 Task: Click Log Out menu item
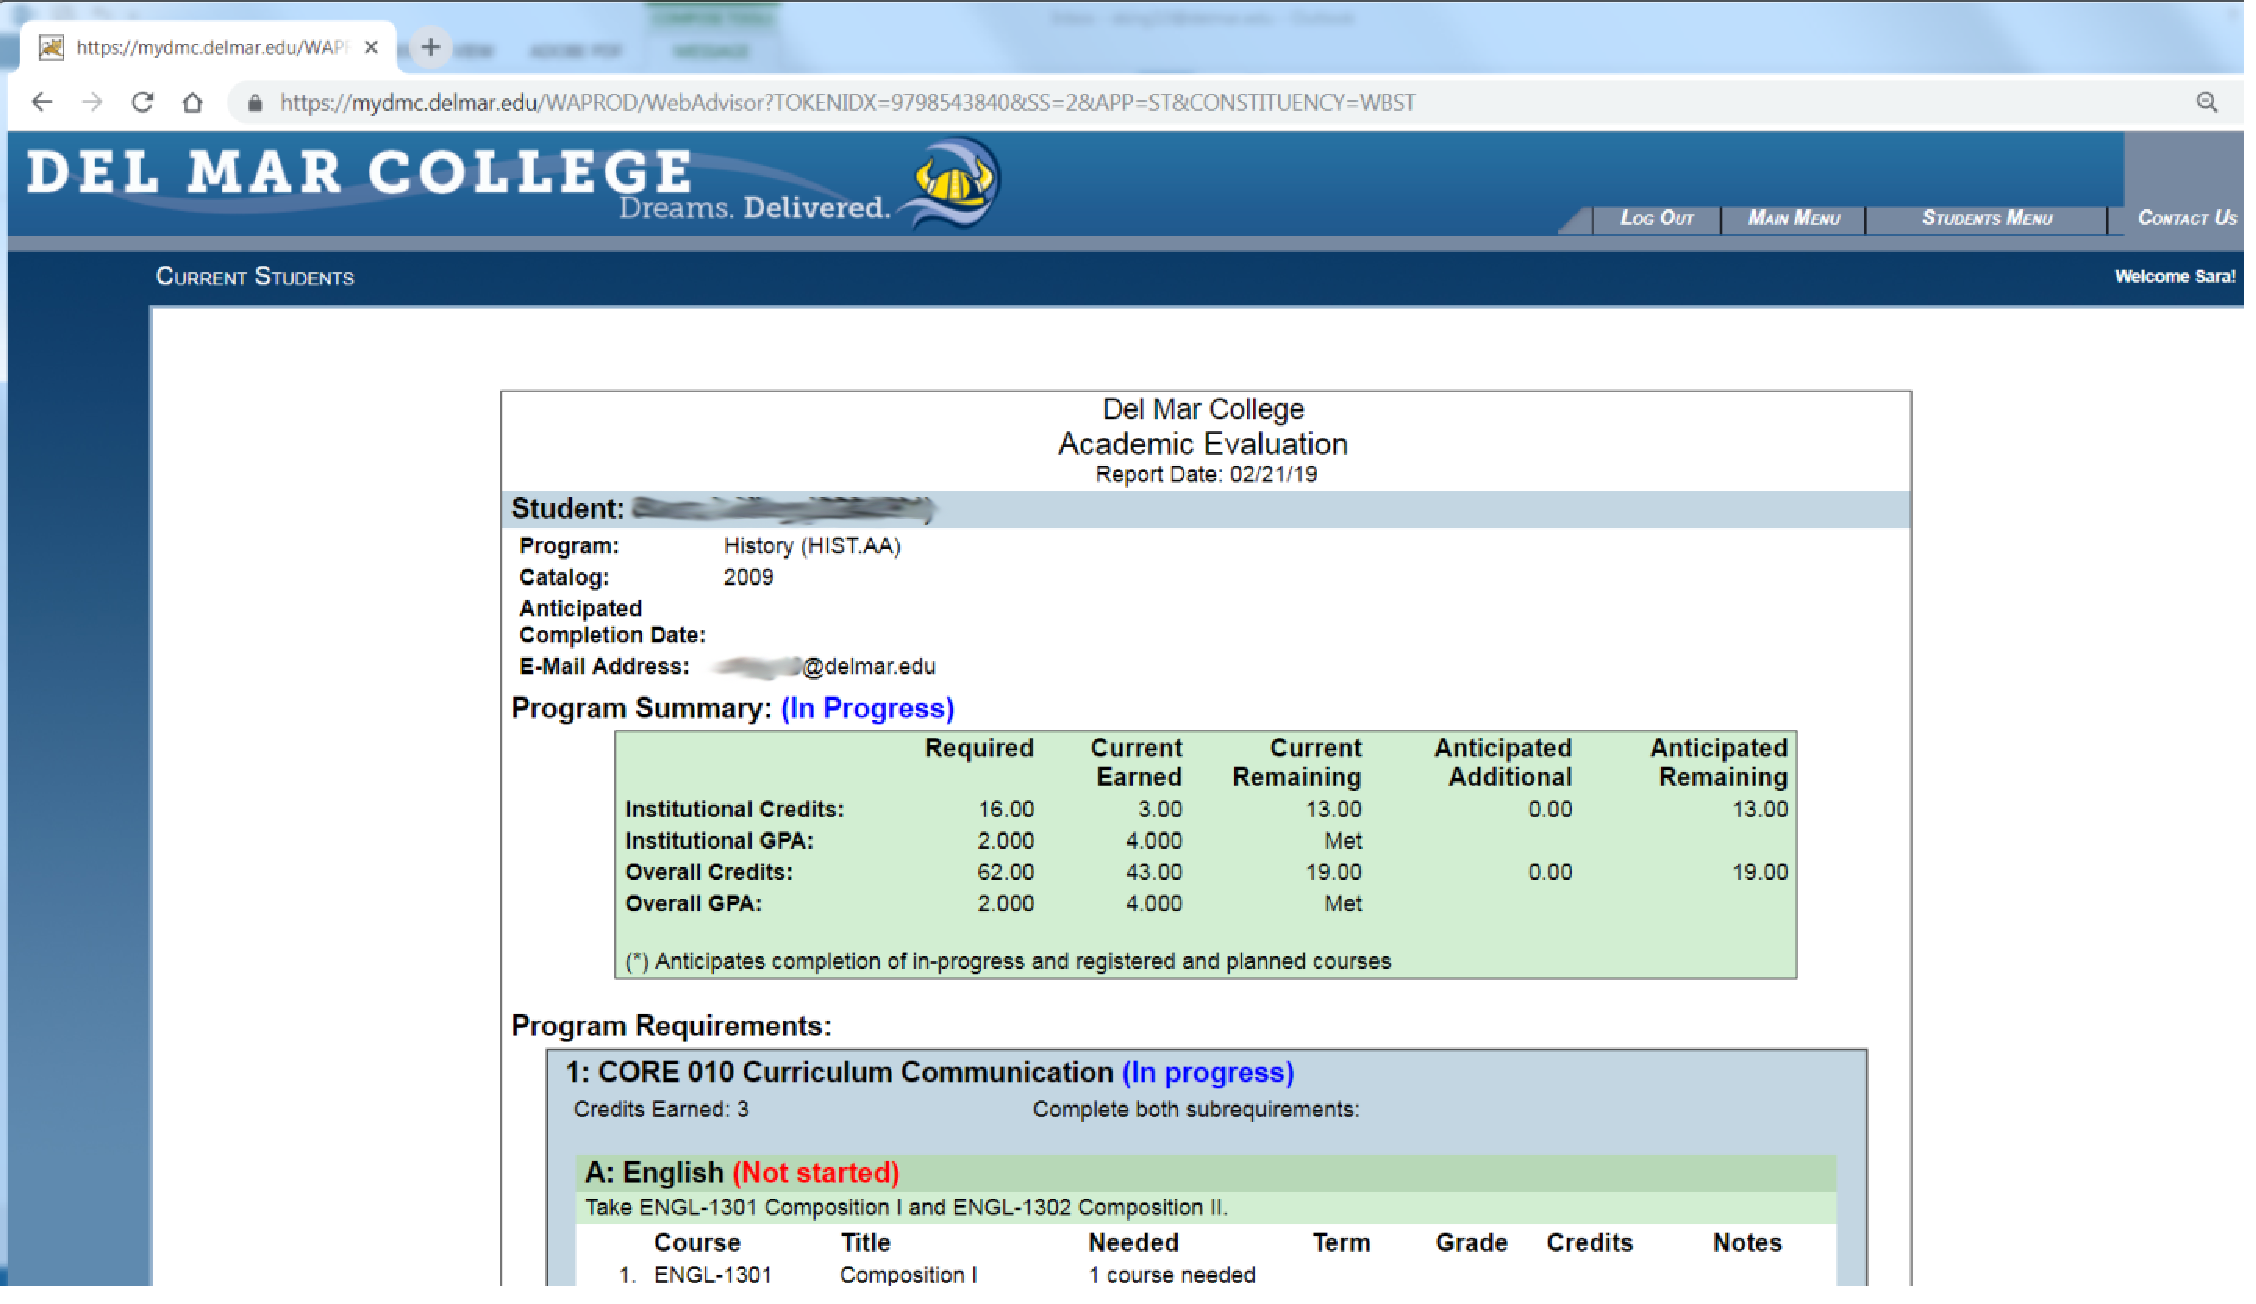pyautogui.click(x=1657, y=218)
